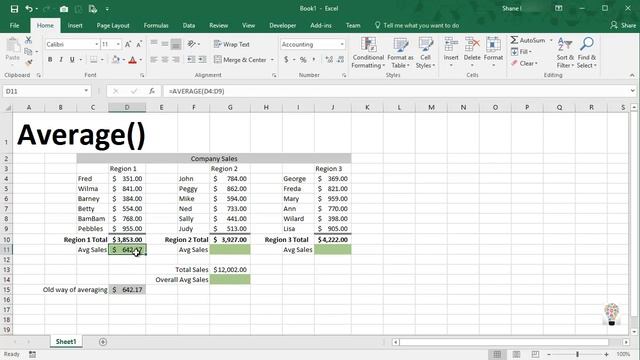Switch to the Data tab
Viewport: 640px width, 360px height.
click(x=189, y=25)
